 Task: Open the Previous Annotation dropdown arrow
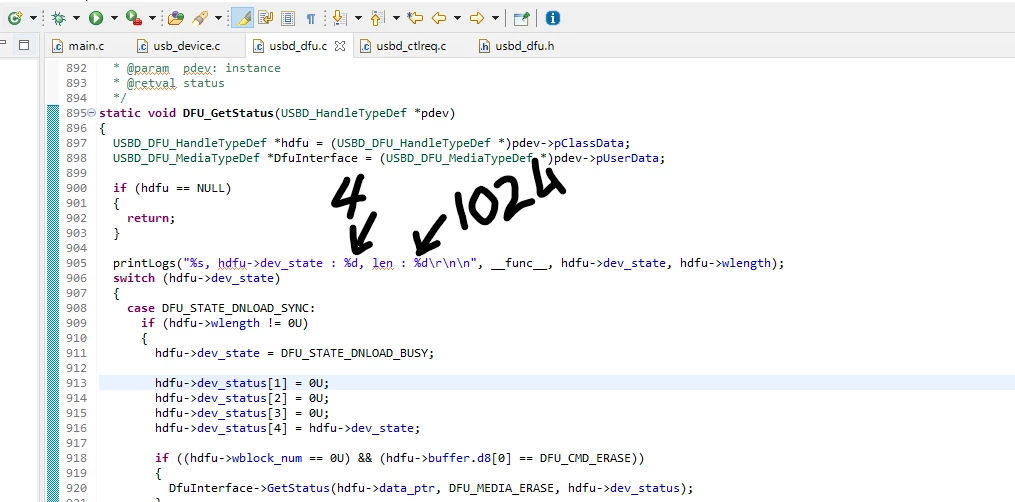click(x=396, y=18)
